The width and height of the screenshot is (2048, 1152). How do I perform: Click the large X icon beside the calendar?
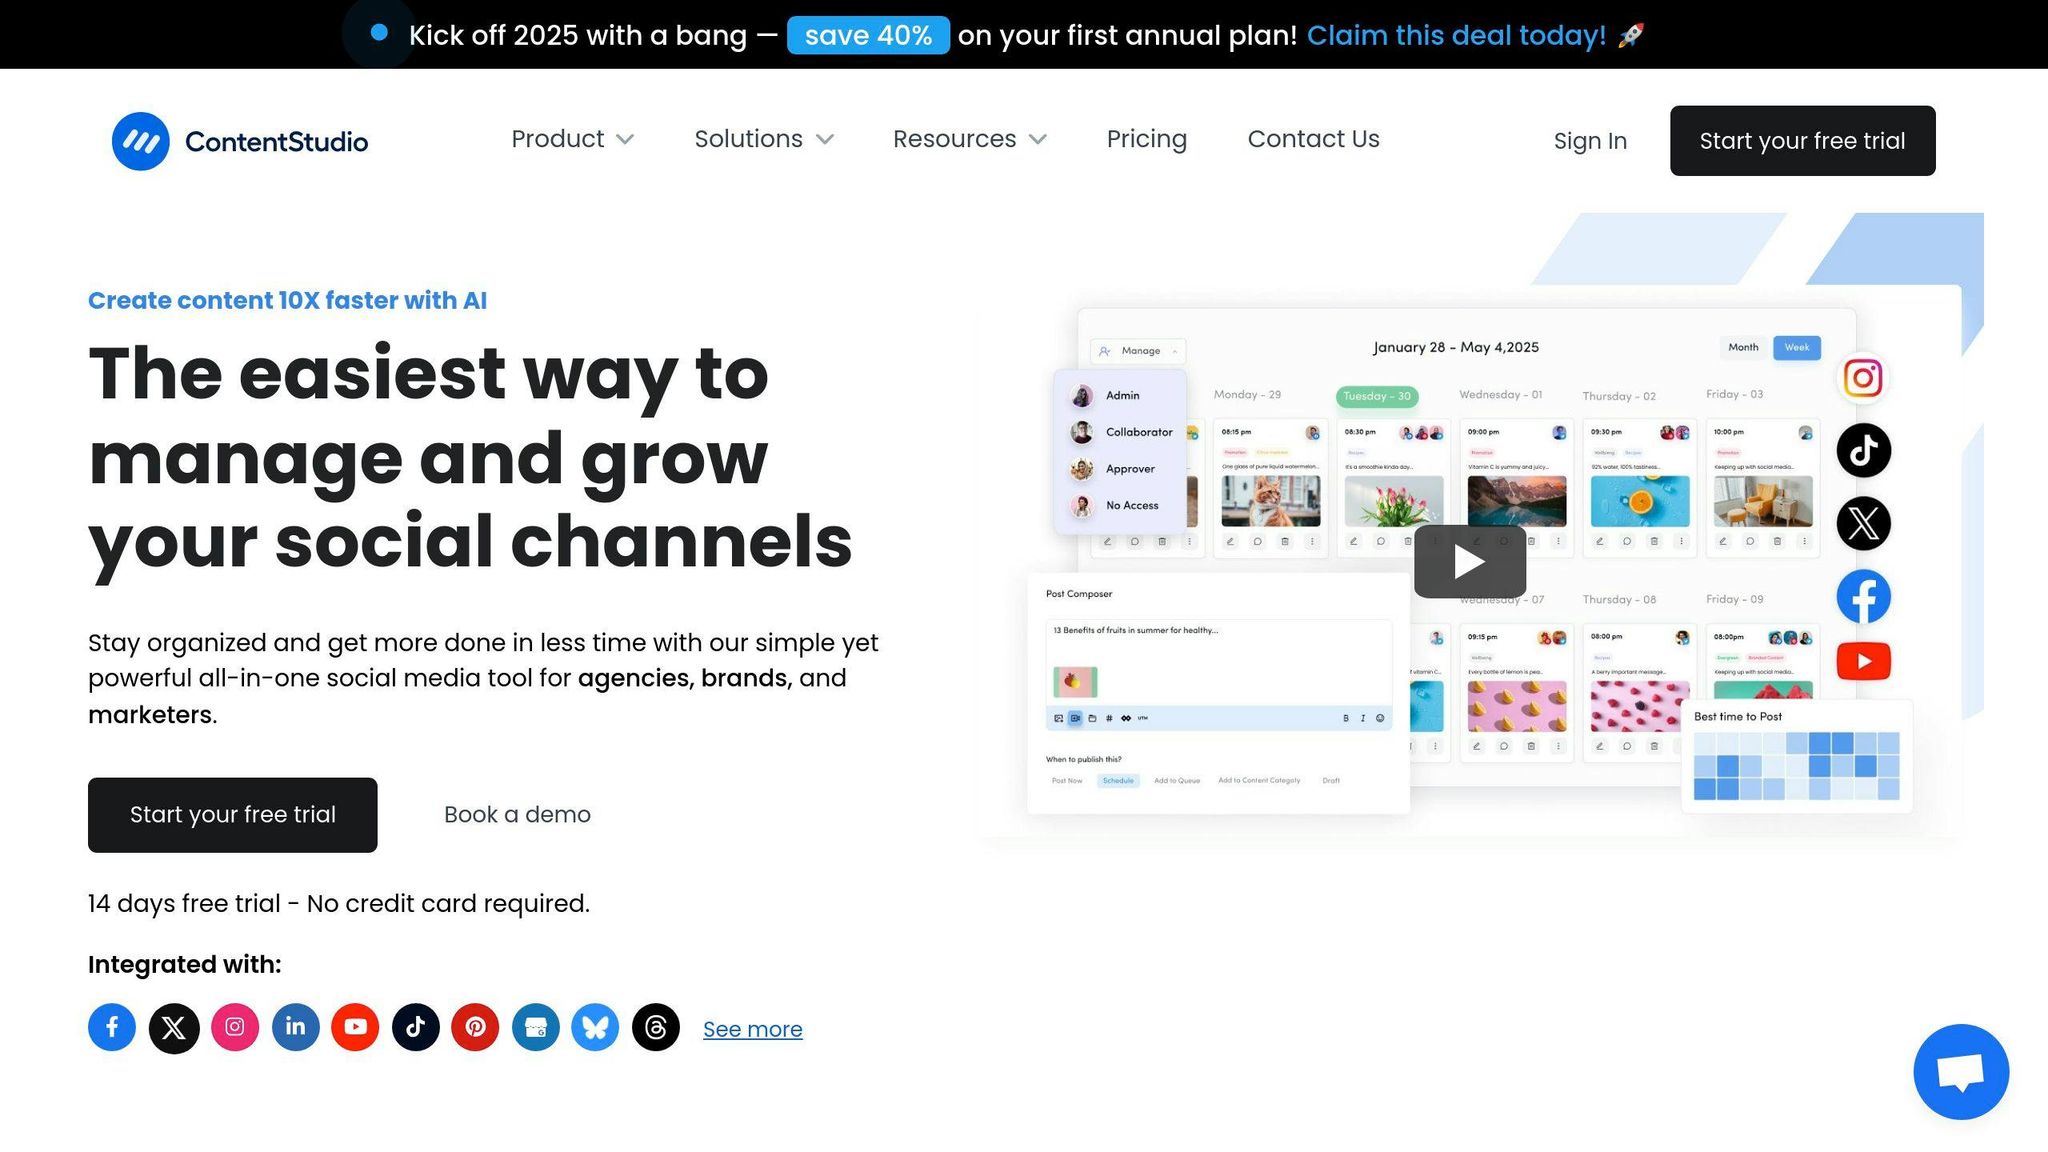(1863, 523)
